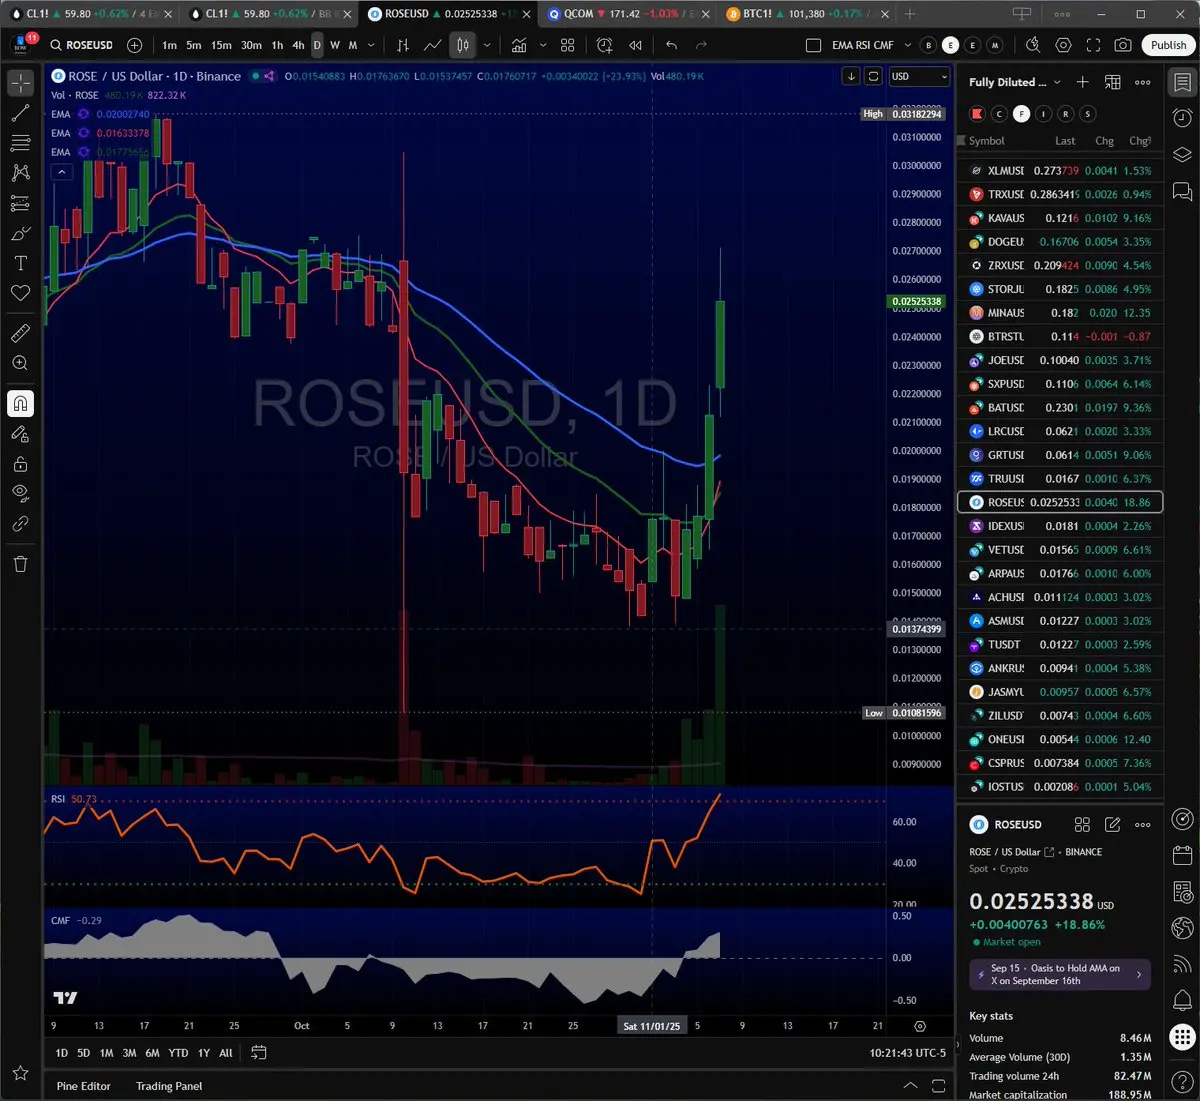1200x1101 pixels.
Task: Create an alert from the top toolbar
Action: tap(604, 45)
